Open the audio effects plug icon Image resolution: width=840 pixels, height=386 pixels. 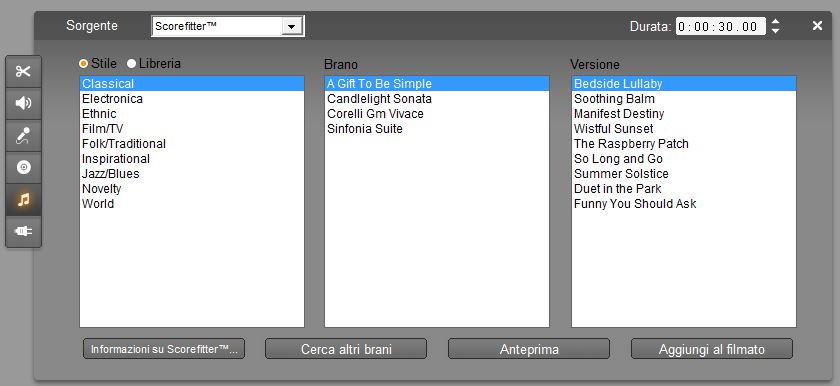coord(23,231)
